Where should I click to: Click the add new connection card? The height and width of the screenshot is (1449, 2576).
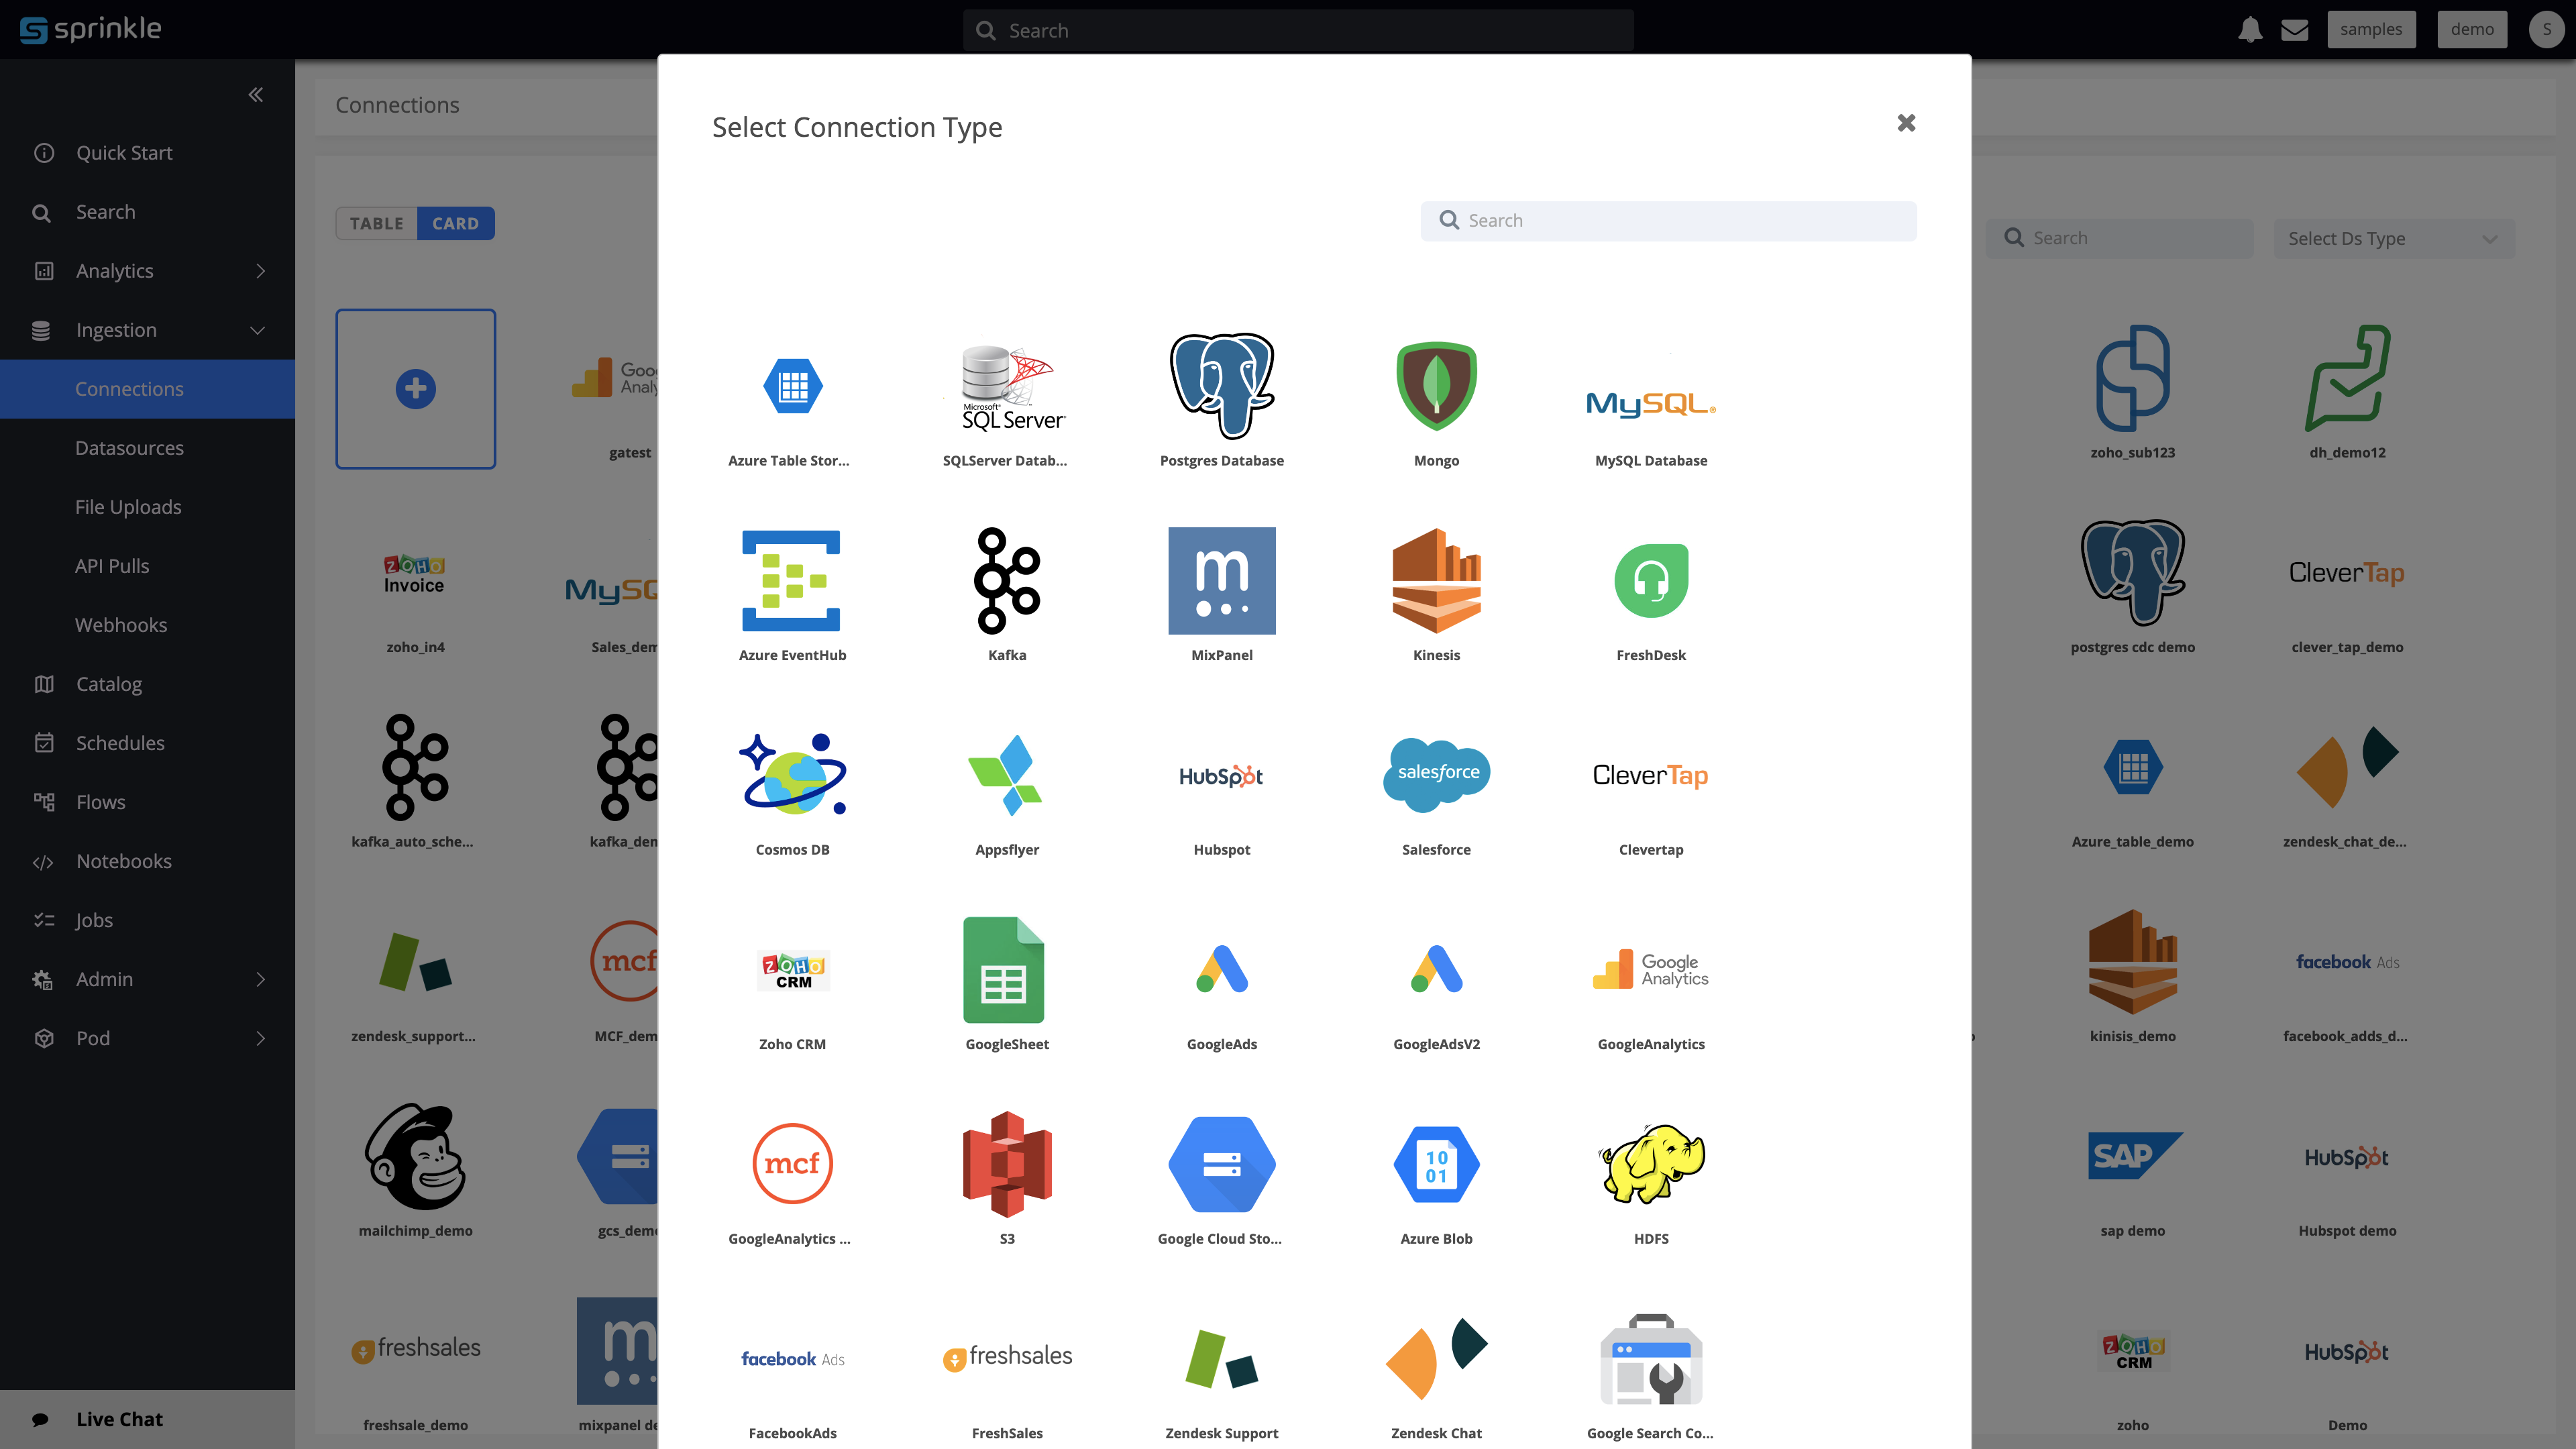pyautogui.click(x=415, y=389)
